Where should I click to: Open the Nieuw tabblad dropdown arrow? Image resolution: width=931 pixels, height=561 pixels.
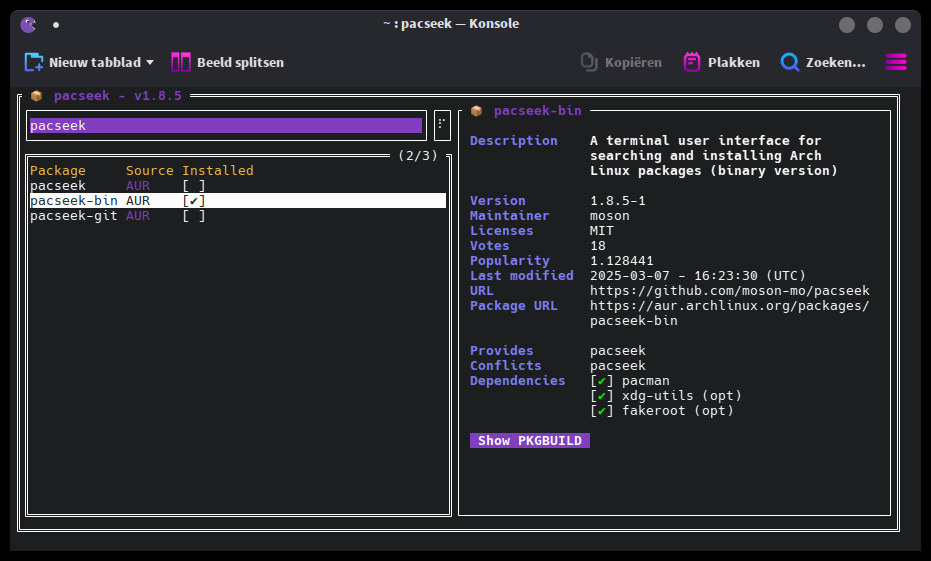(150, 62)
